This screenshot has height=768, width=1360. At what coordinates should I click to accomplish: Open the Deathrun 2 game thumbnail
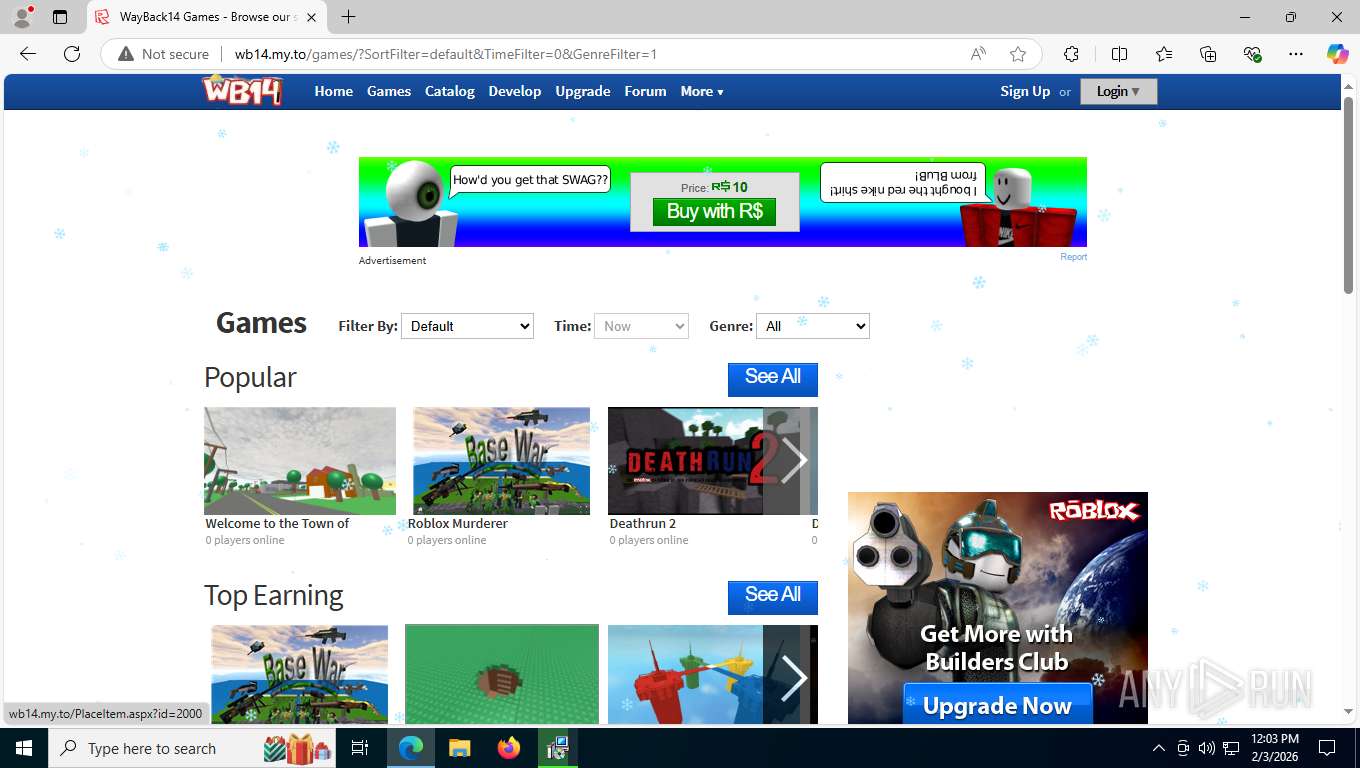click(x=685, y=461)
